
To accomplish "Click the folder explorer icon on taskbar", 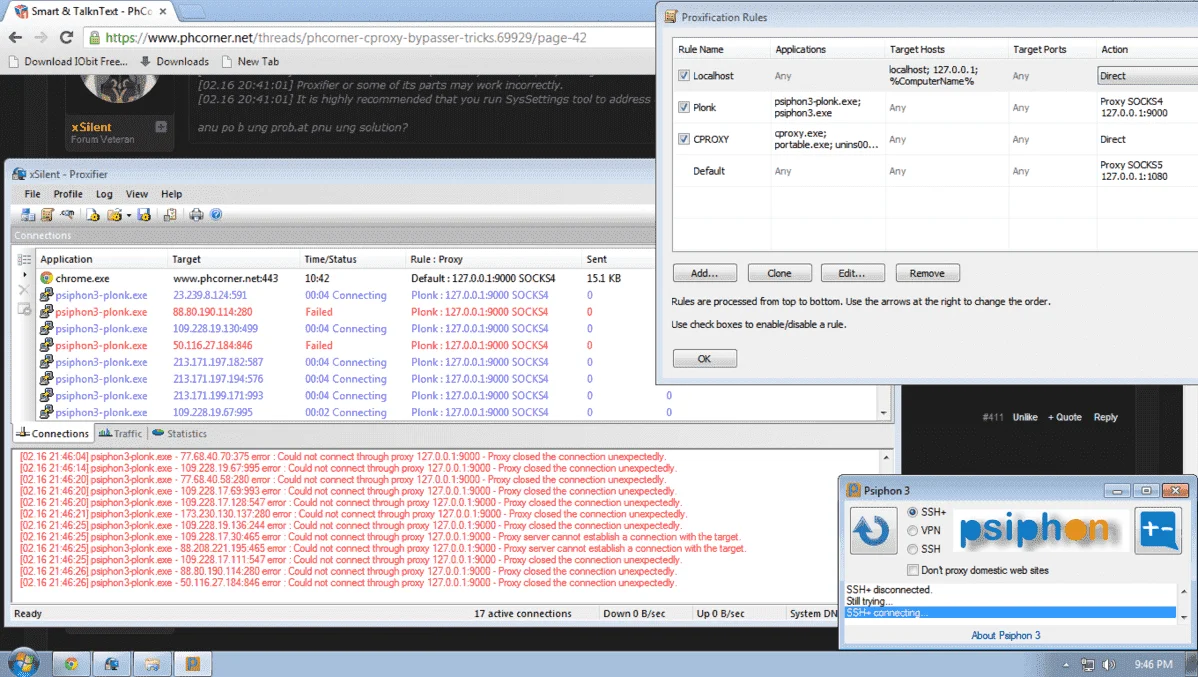I will click(x=152, y=664).
